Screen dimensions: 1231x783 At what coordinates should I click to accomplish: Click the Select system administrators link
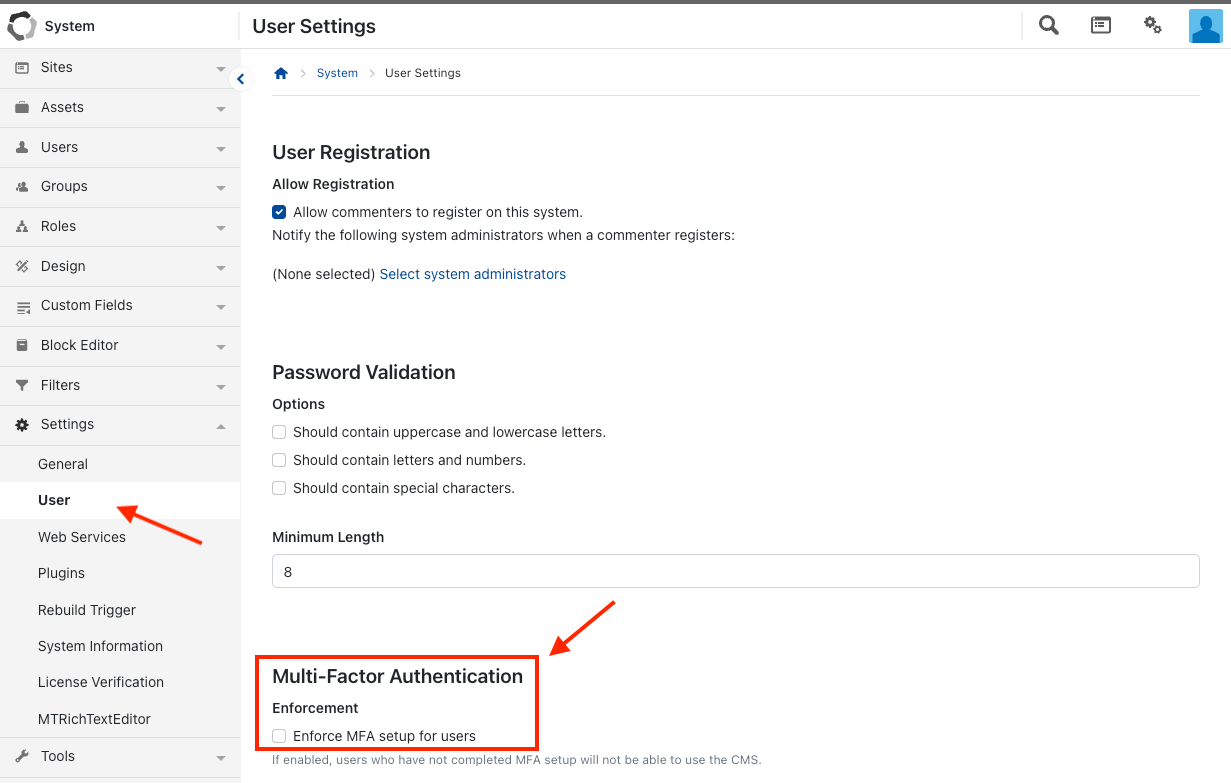pyautogui.click(x=472, y=274)
